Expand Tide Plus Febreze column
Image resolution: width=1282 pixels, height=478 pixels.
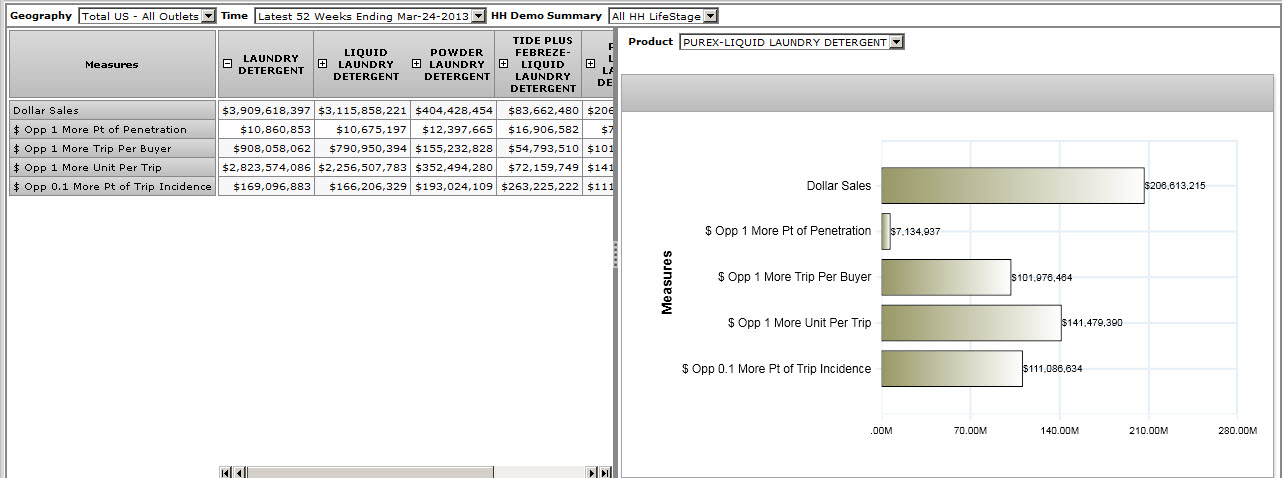[501, 64]
